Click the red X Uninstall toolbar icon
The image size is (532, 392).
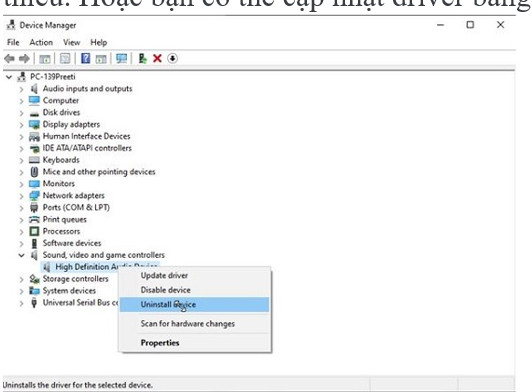(157, 58)
